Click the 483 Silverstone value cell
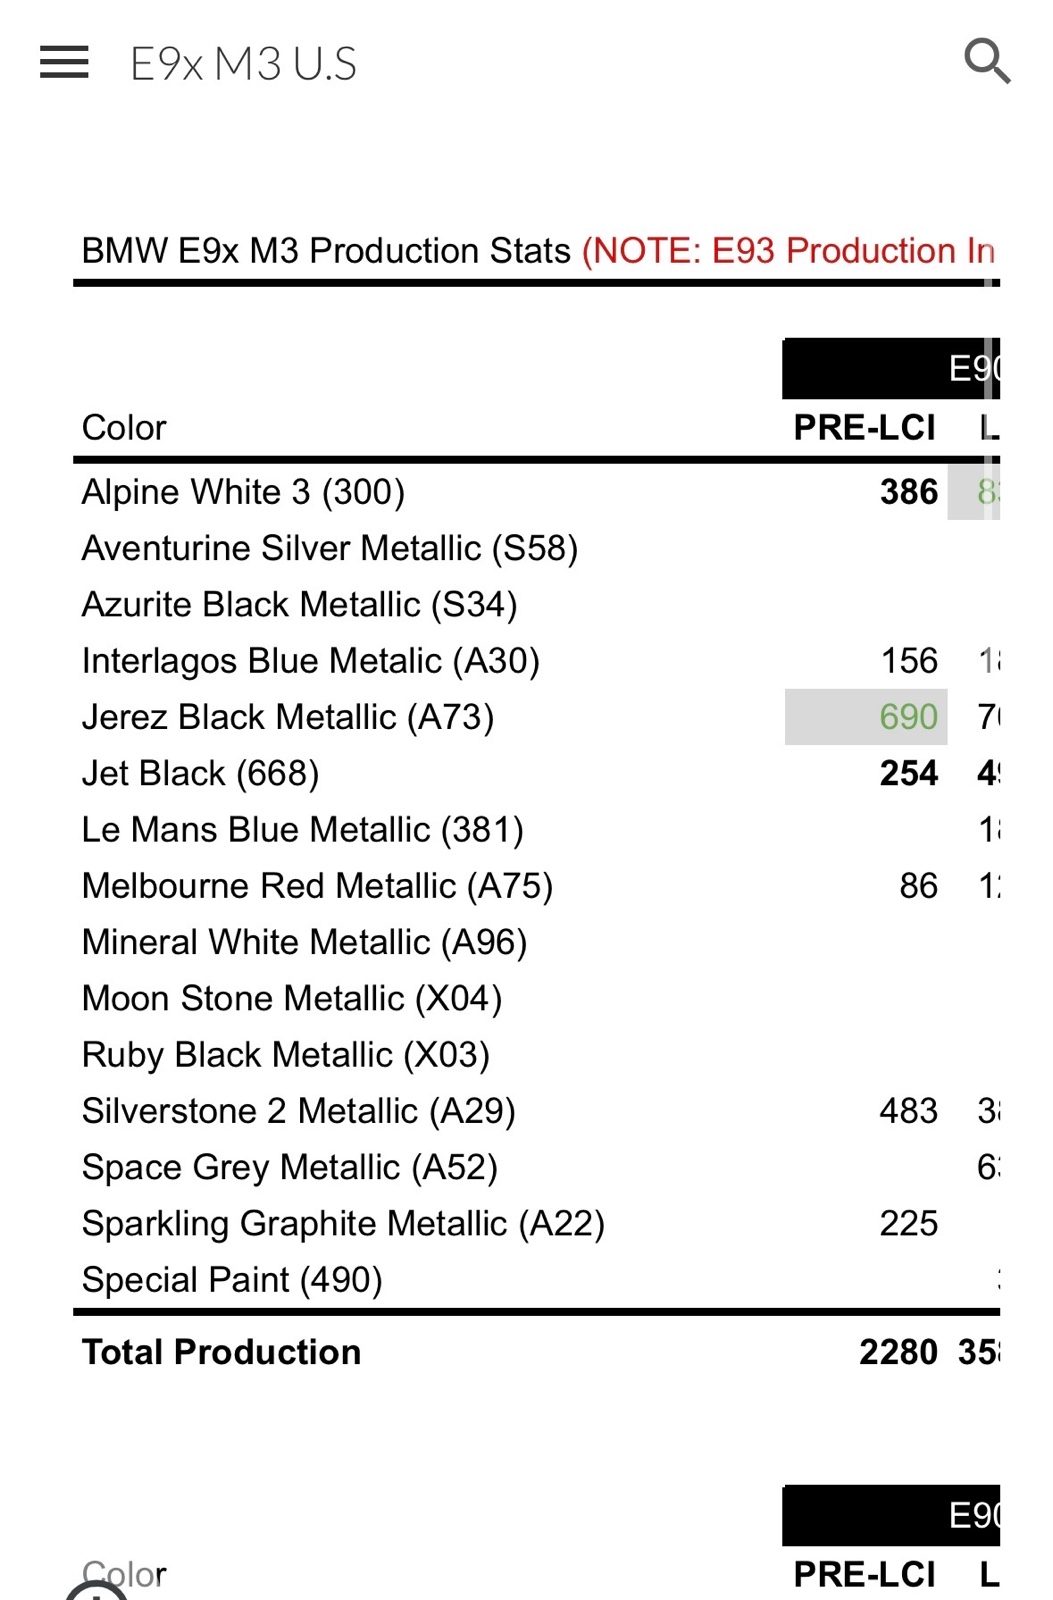The width and height of the screenshot is (1053, 1600). 909,1111
